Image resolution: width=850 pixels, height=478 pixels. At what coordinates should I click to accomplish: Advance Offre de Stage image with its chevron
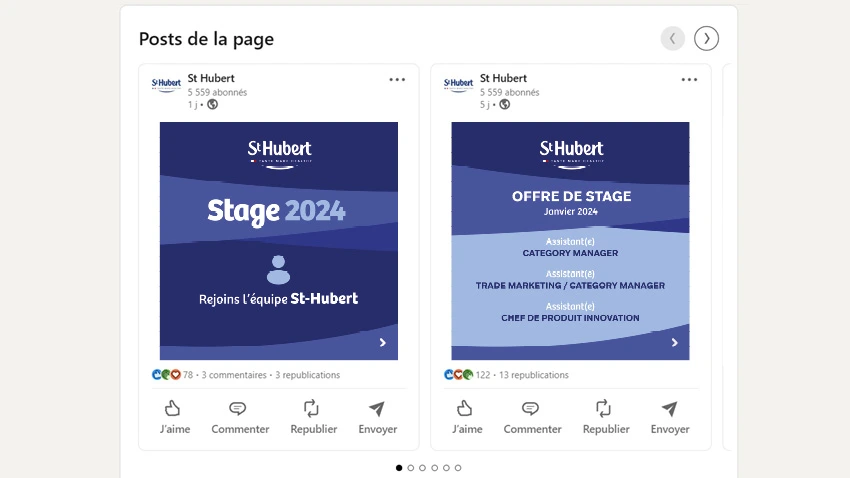(x=674, y=343)
